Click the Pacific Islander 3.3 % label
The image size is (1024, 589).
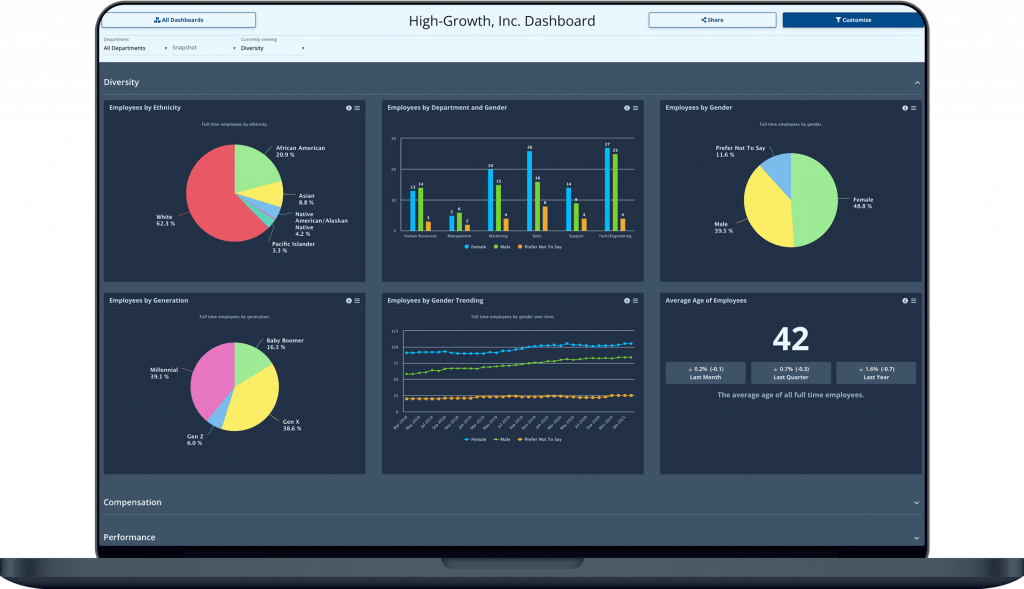pyautogui.click(x=293, y=247)
